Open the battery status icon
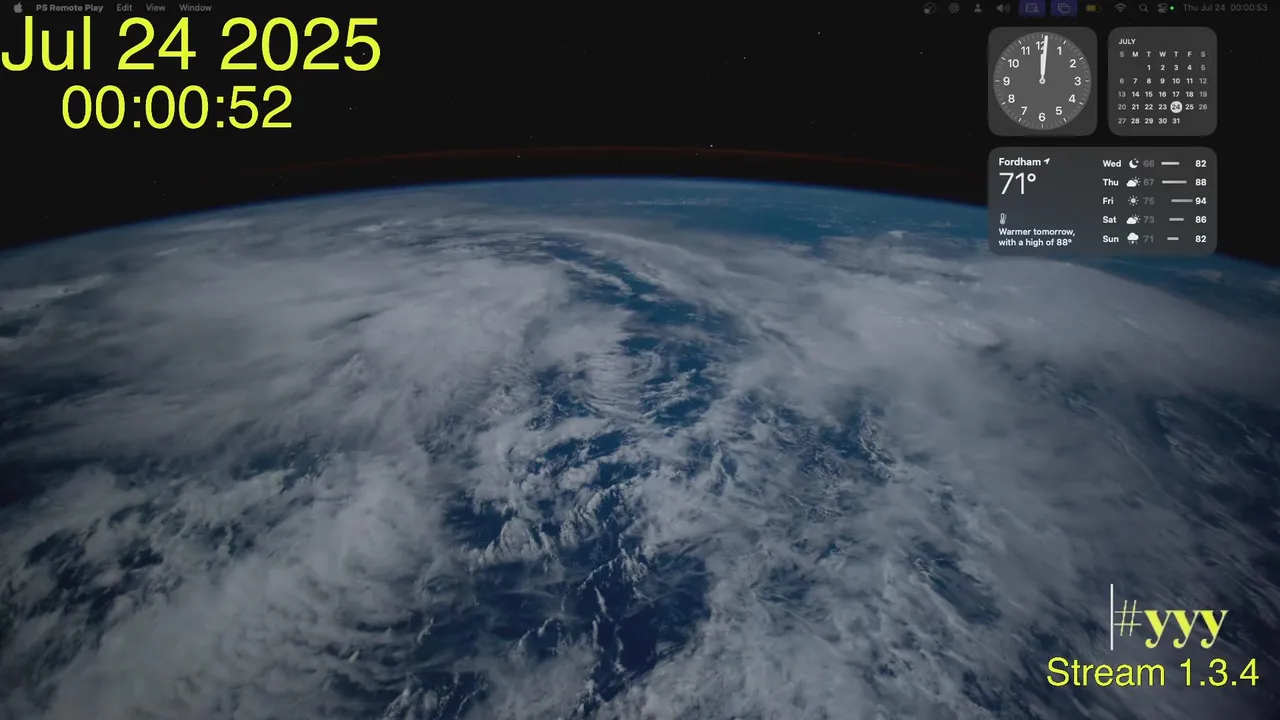The height and width of the screenshot is (720, 1280). click(x=1093, y=7)
